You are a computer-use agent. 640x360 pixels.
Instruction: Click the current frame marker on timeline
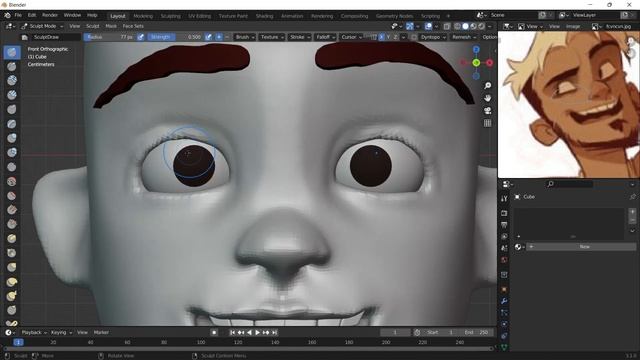pos(18,342)
